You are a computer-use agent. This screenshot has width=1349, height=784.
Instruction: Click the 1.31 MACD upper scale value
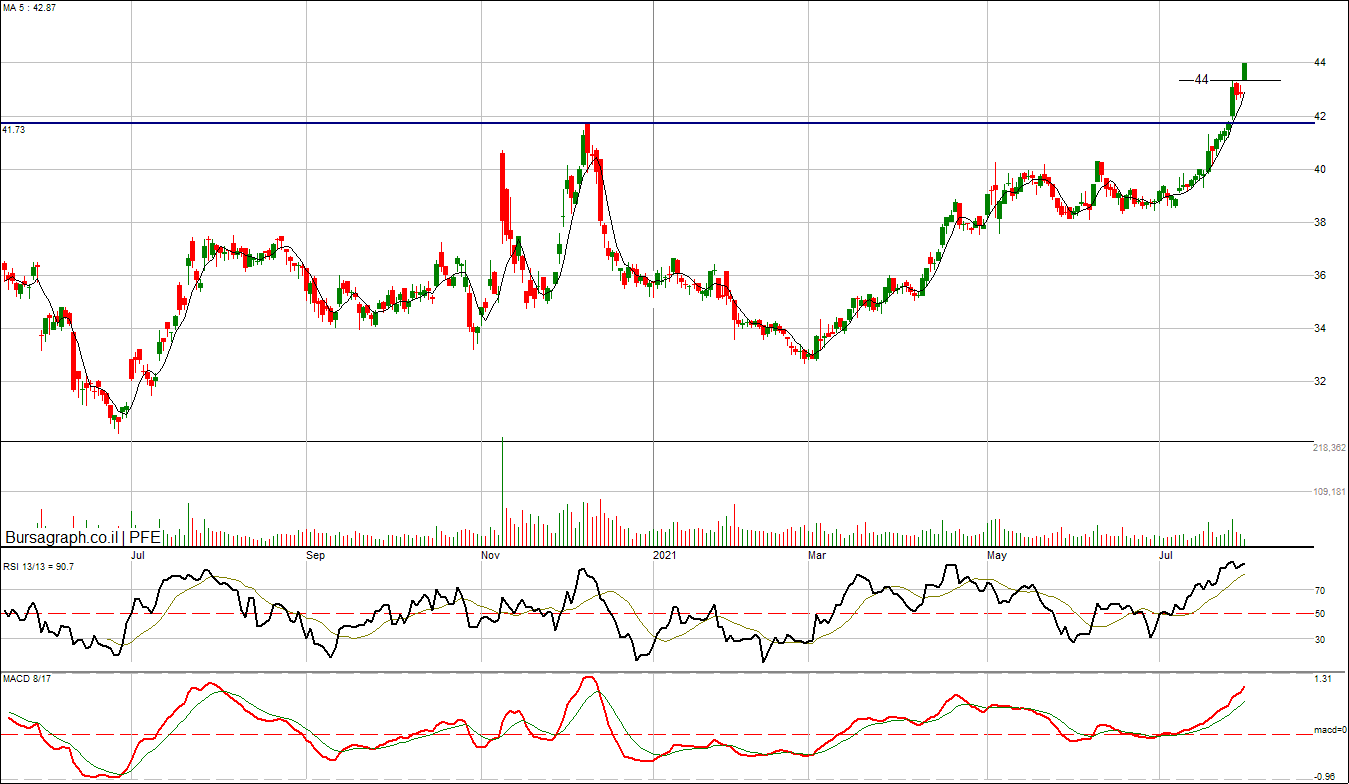coord(1321,680)
